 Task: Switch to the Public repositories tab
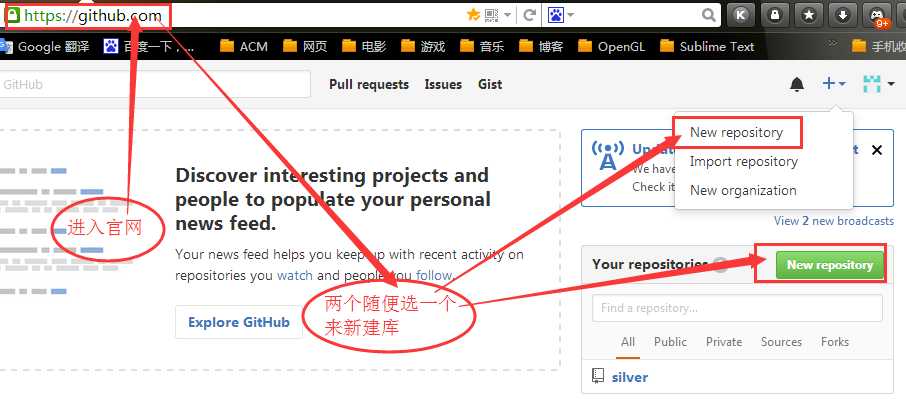point(670,342)
